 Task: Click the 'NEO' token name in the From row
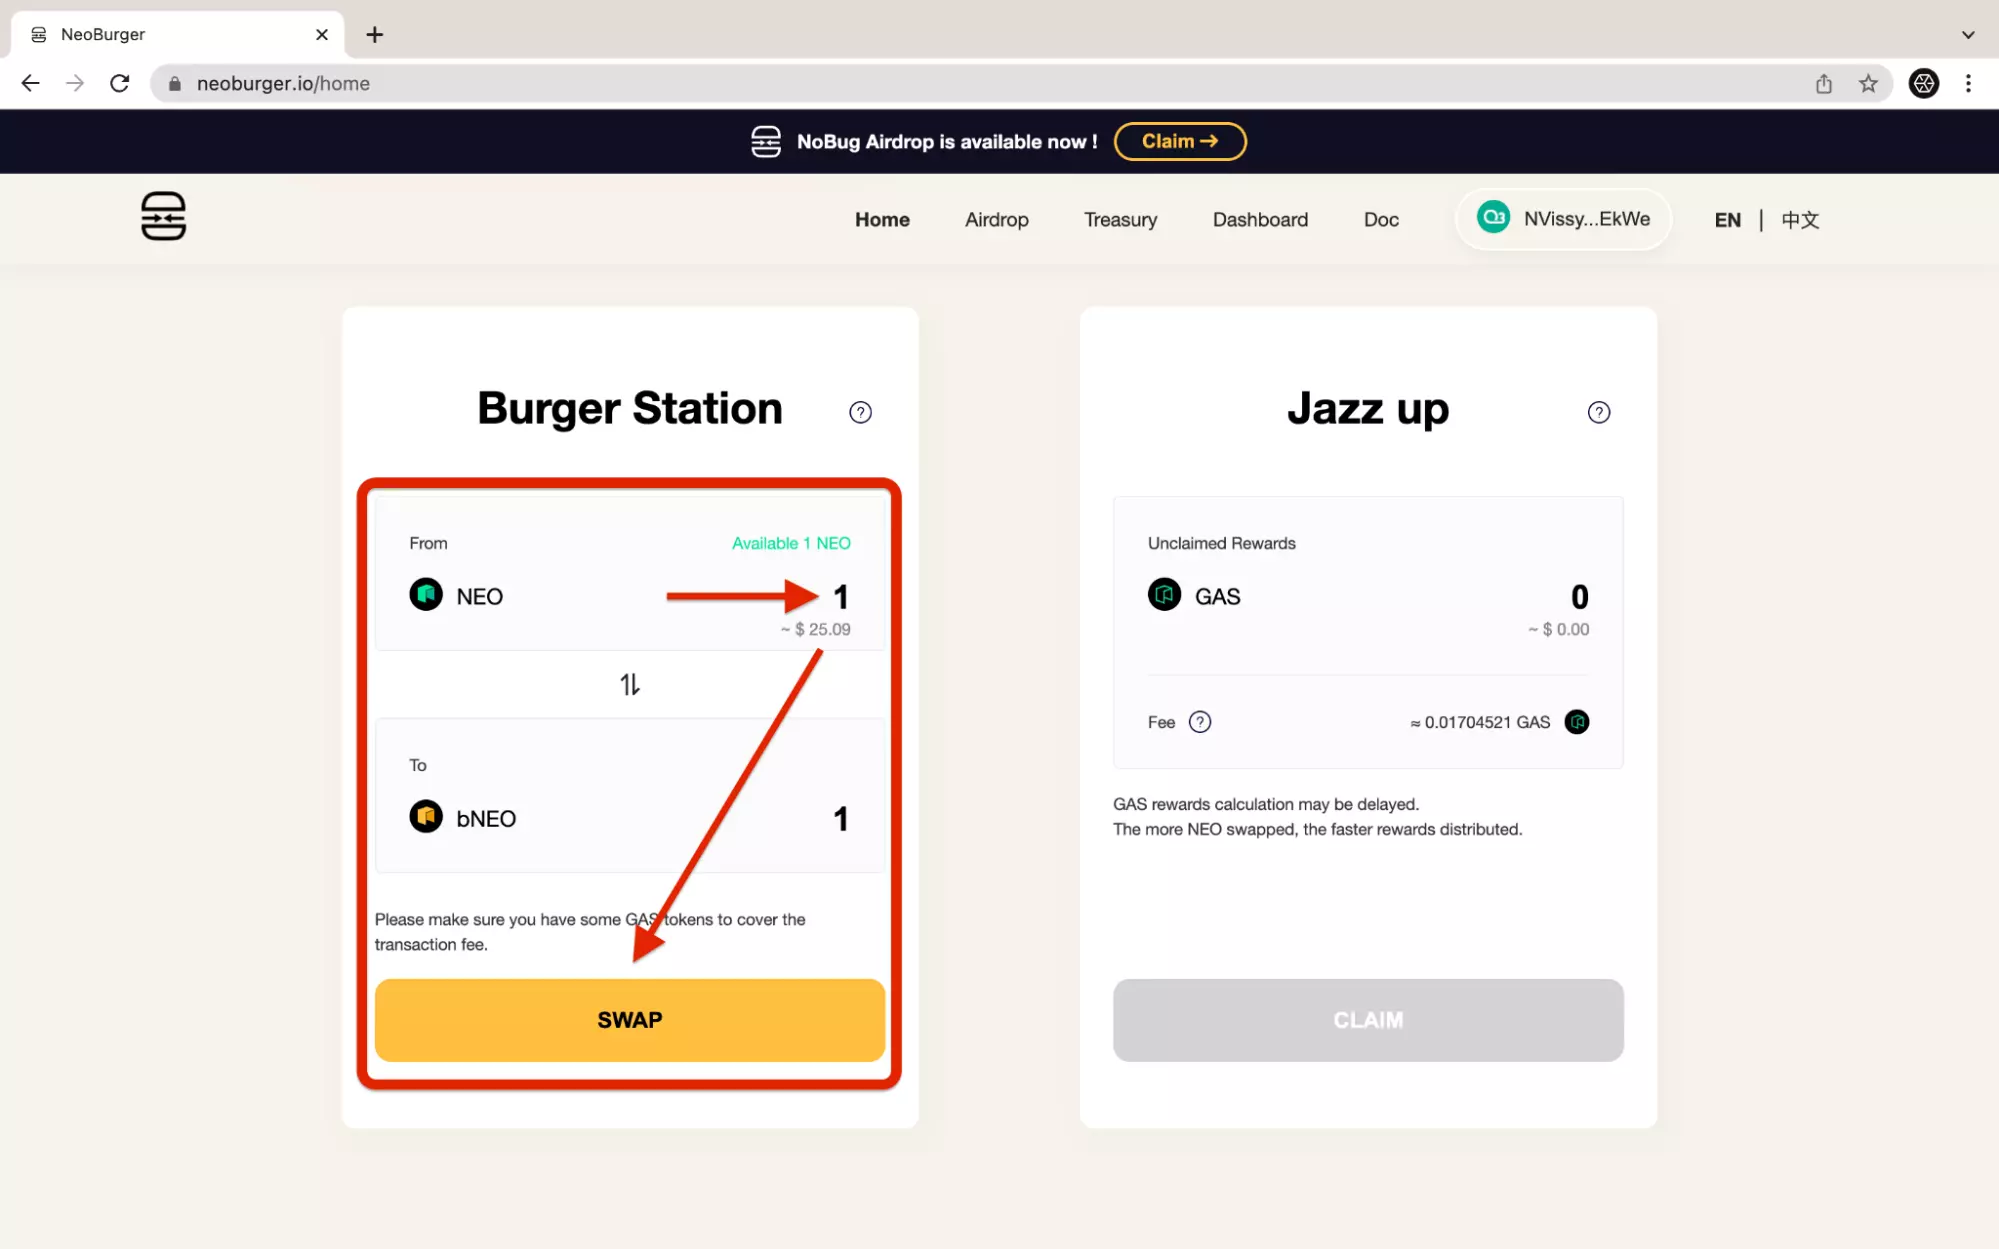(x=479, y=597)
